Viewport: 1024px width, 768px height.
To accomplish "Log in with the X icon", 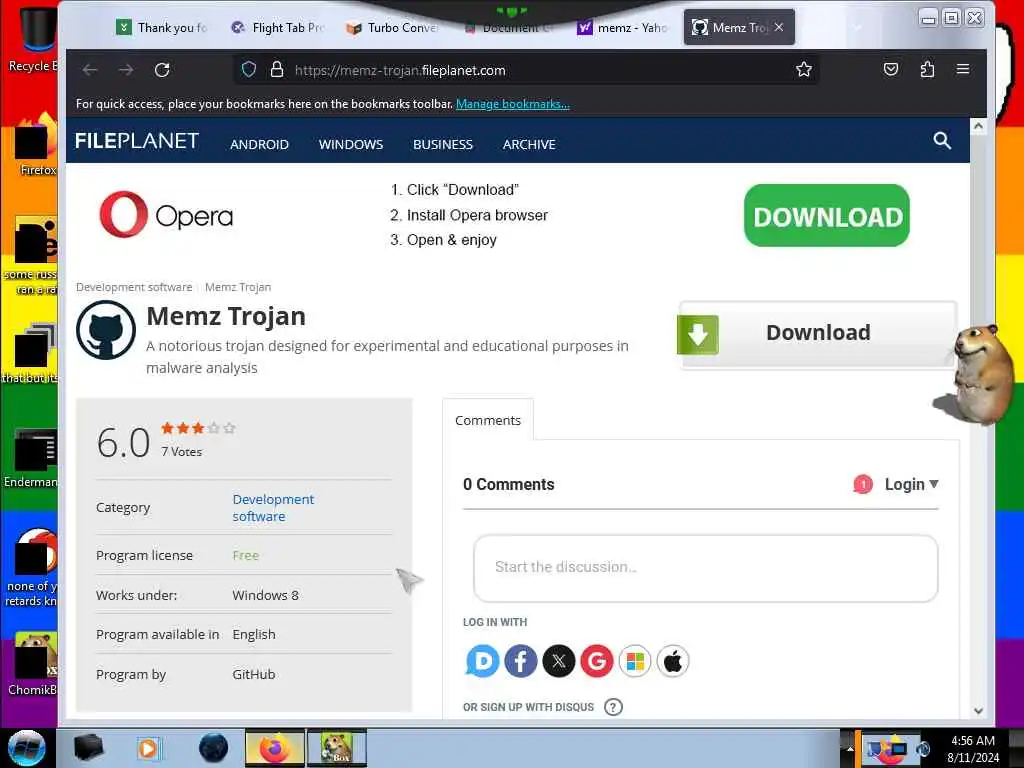I will coord(558,661).
